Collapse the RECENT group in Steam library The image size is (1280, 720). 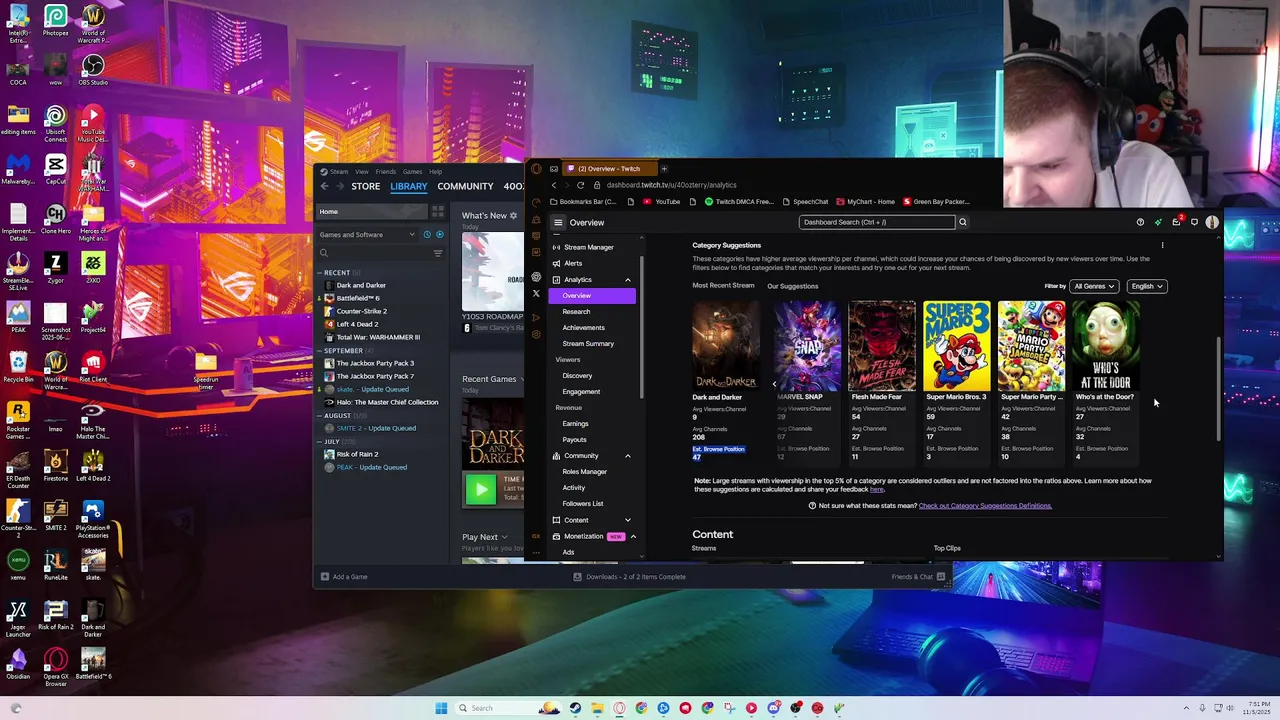336,272
